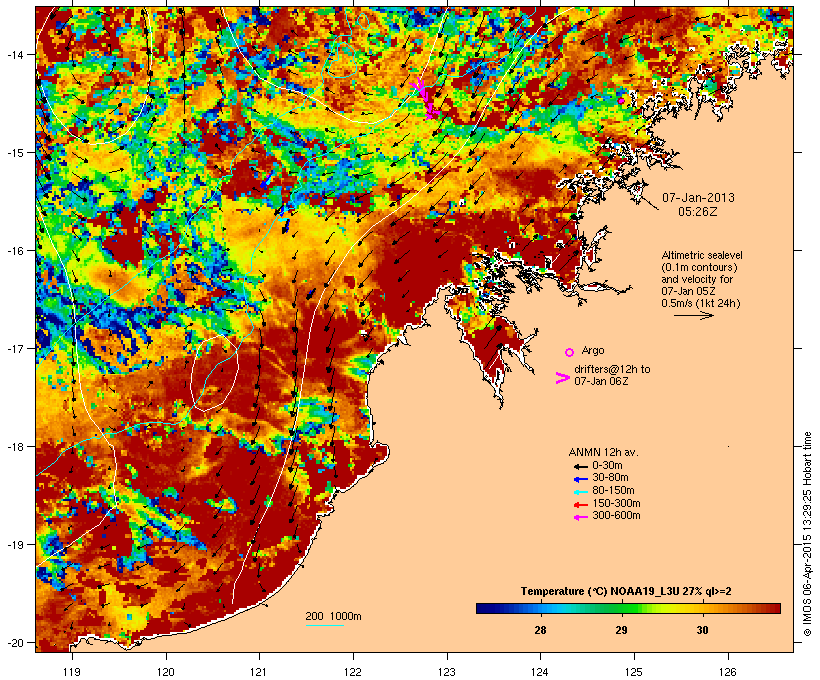Click the latitude label -16
This screenshot has height=680, width=820.
(x=14, y=251)
